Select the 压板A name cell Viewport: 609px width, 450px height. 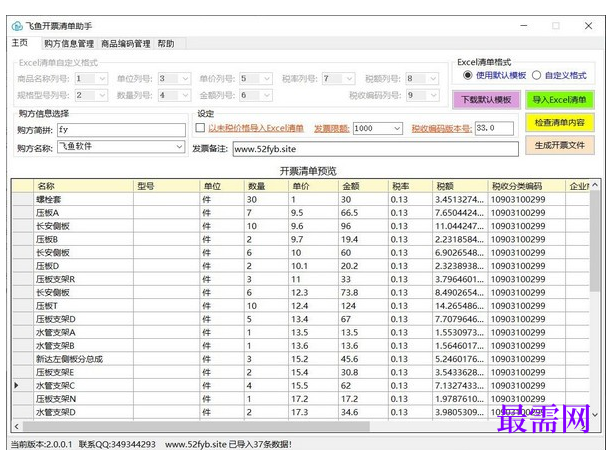84,213
